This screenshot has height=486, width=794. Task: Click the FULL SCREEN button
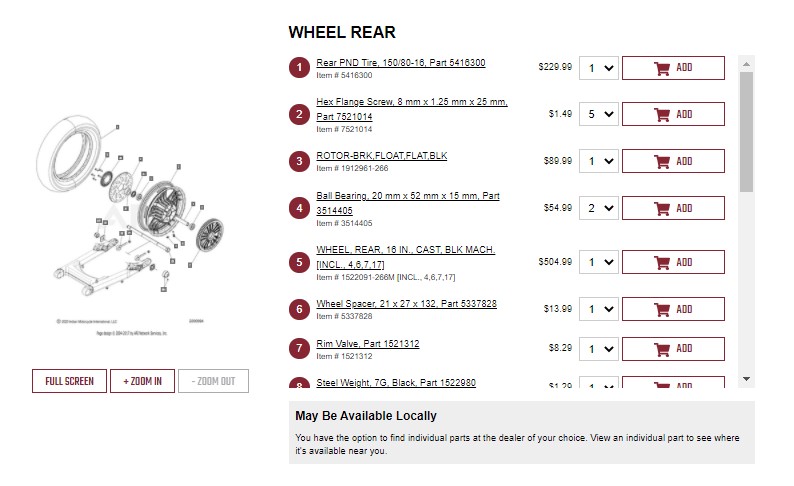pos(69,381)
